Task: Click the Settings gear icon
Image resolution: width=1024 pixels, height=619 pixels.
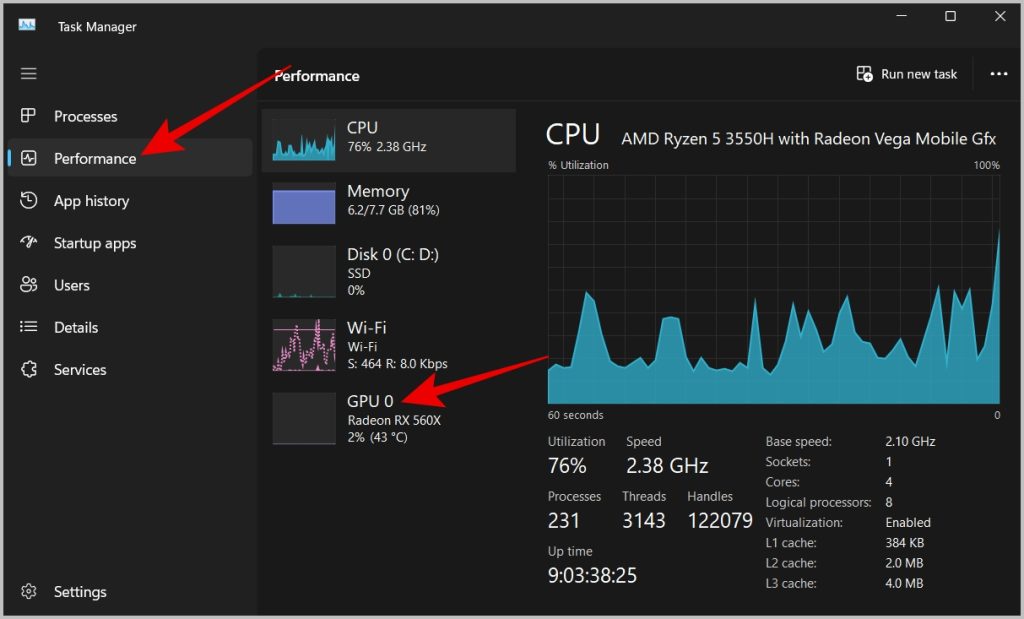Action: coord(28,592)
